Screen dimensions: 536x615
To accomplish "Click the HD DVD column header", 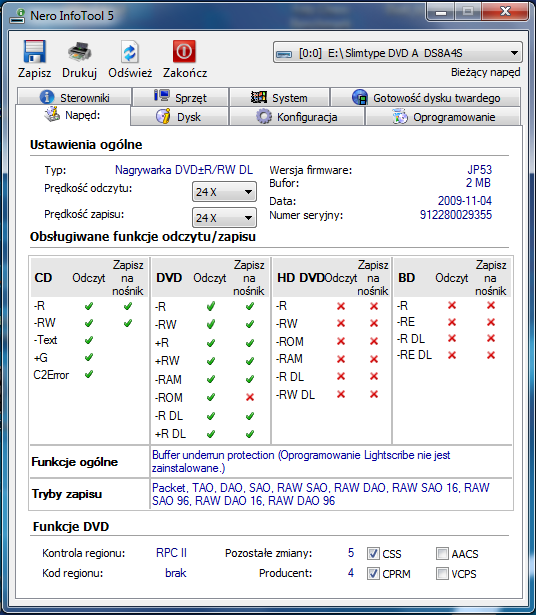I will tap(301, 278).
